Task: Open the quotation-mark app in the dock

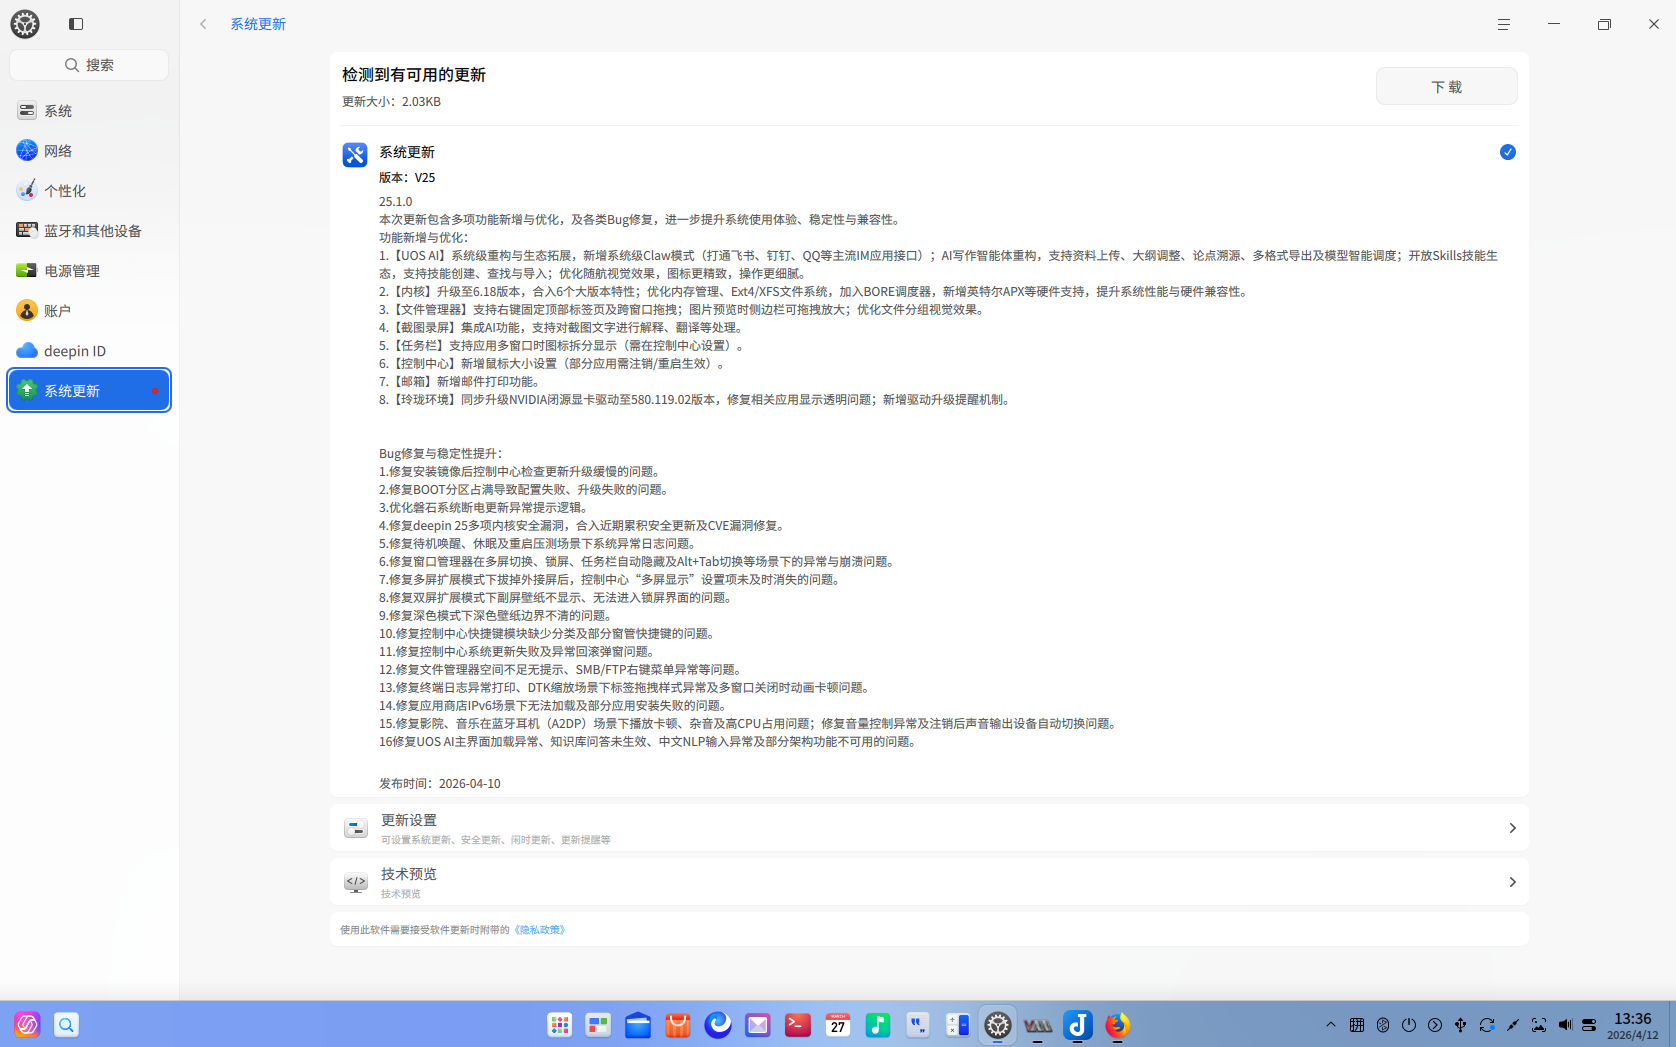Action: 918,1025
